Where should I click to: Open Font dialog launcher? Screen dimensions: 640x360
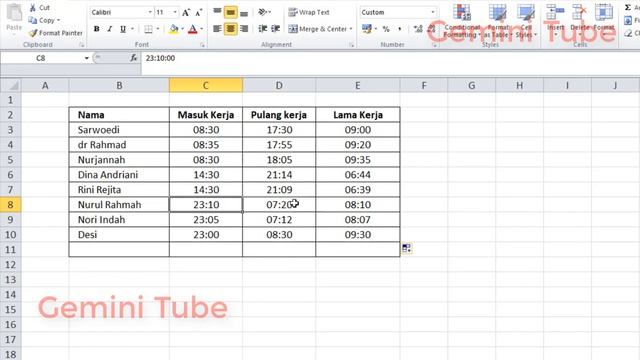pos(202,45)
